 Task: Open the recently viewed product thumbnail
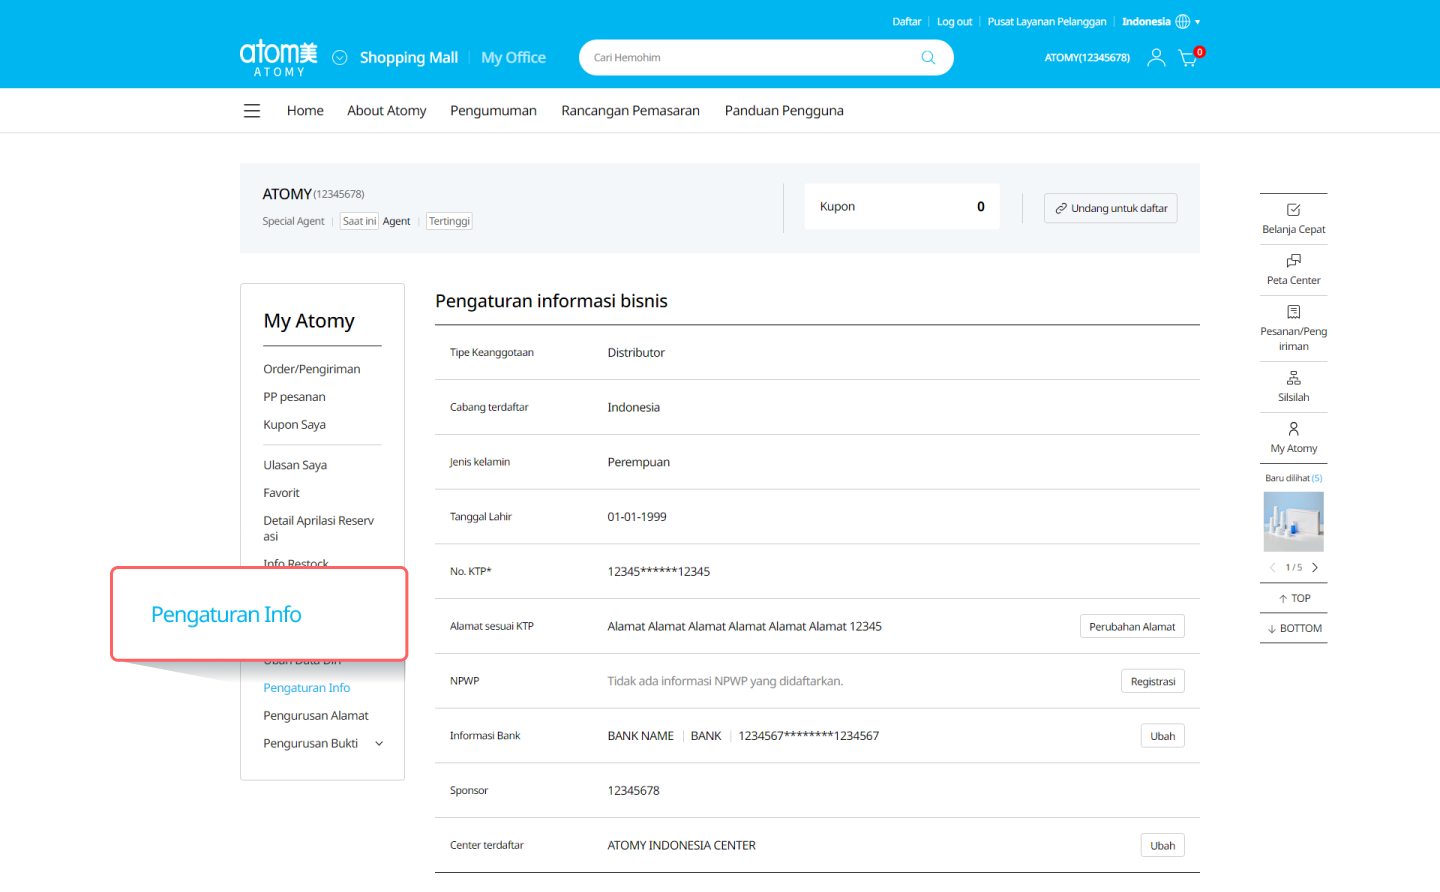(1293, 522)
